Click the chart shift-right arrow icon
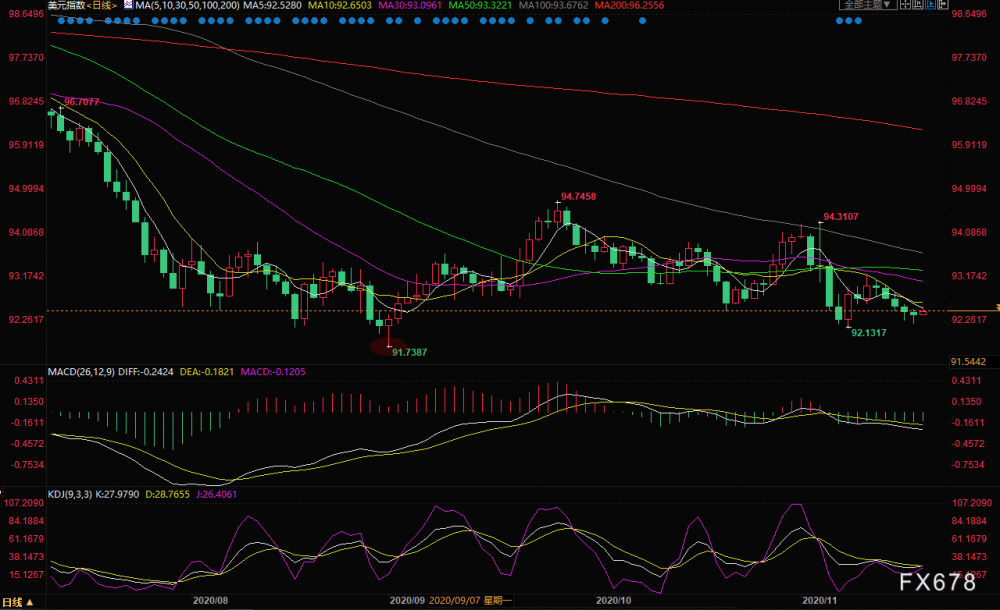The image size is (1000, 610). point(943,4)
